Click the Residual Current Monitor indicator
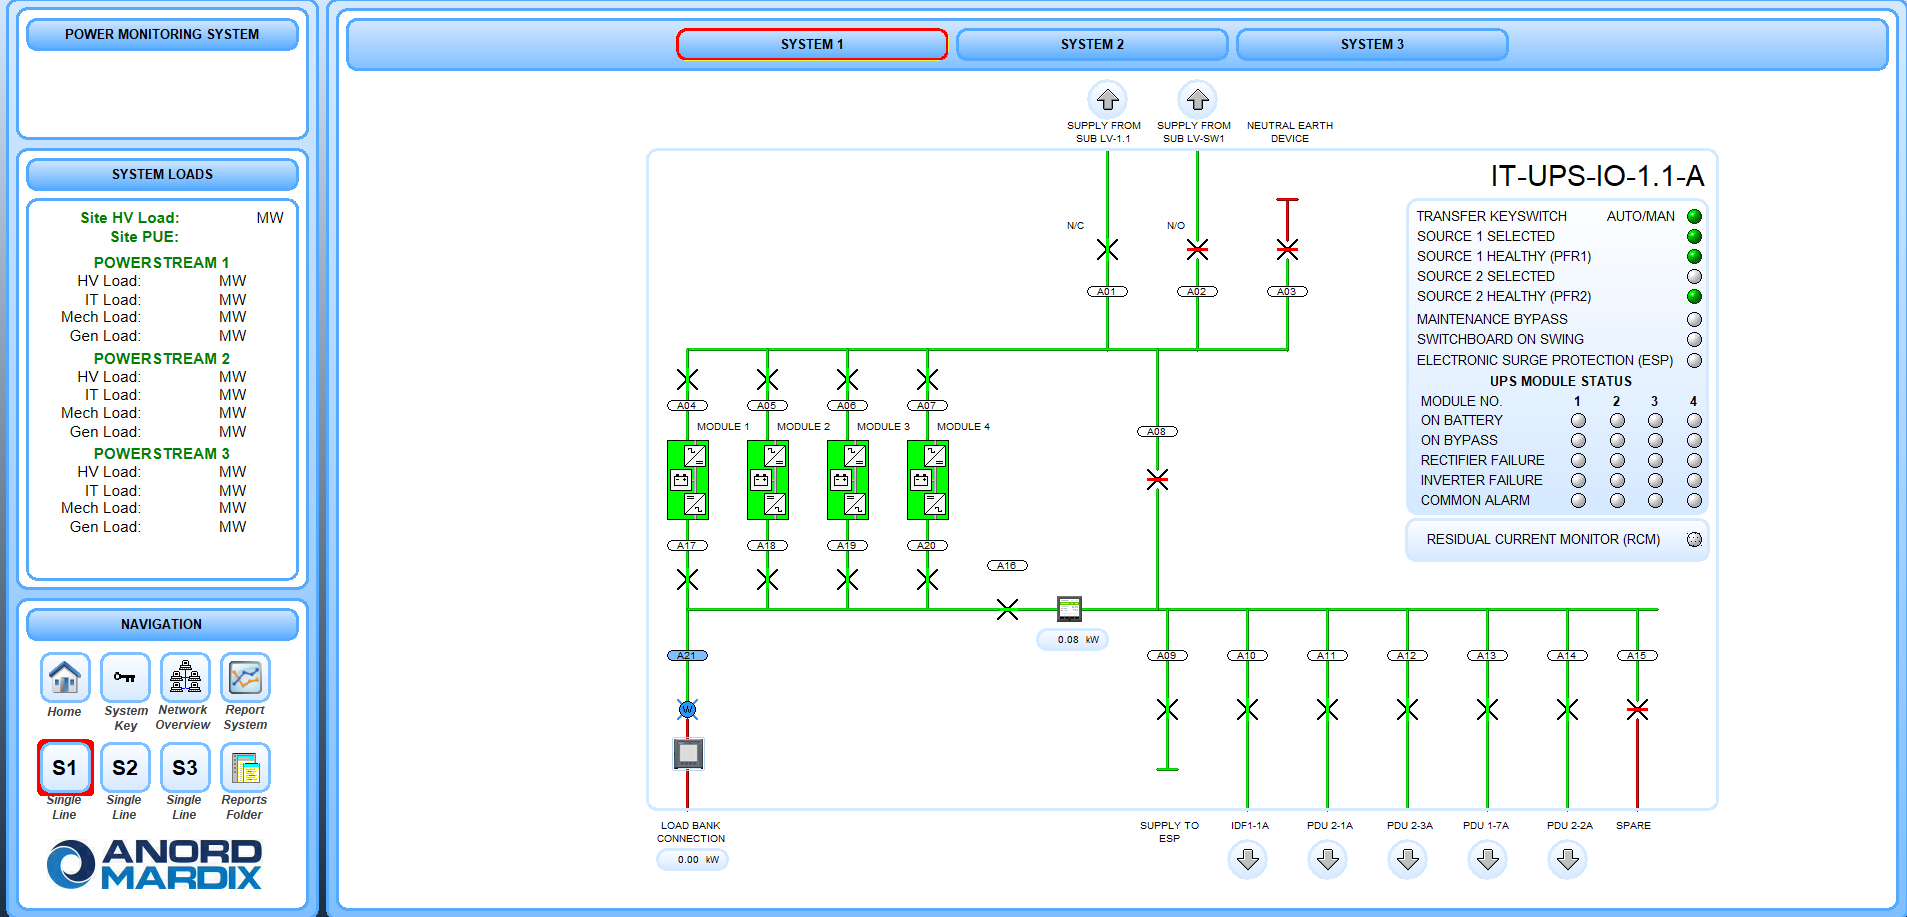This screenshot has width=1907, height=917. click(x=1694, y=539)
